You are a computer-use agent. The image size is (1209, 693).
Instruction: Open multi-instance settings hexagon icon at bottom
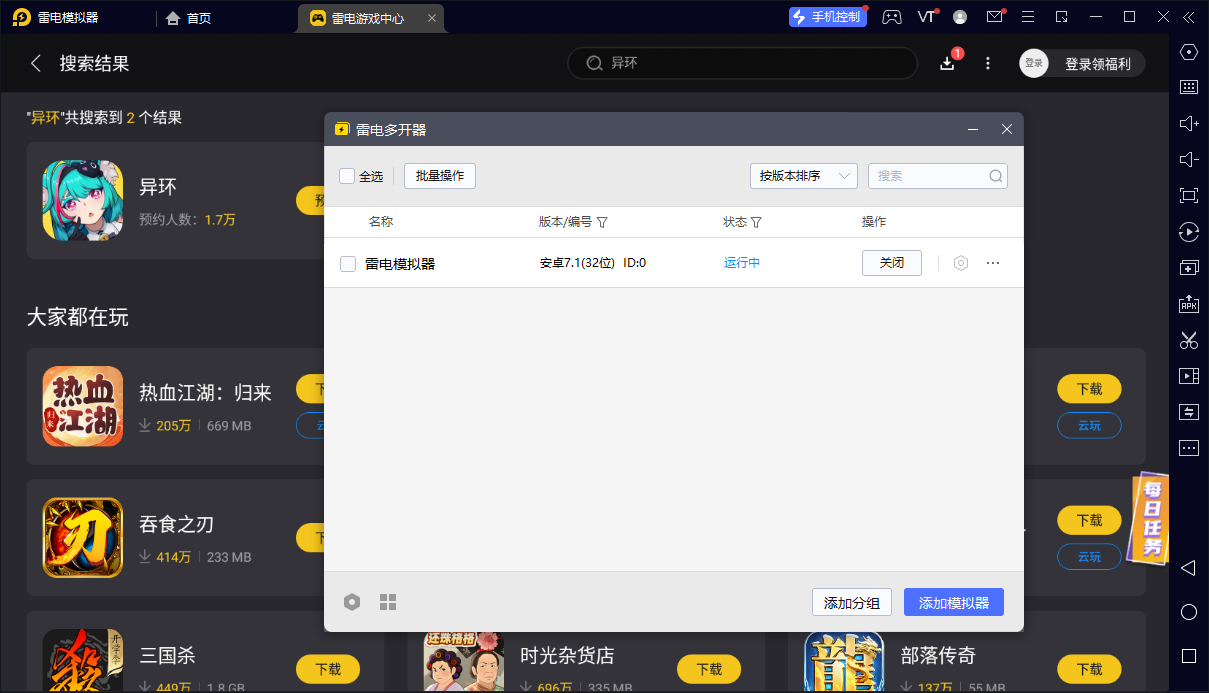pos(352,602)
